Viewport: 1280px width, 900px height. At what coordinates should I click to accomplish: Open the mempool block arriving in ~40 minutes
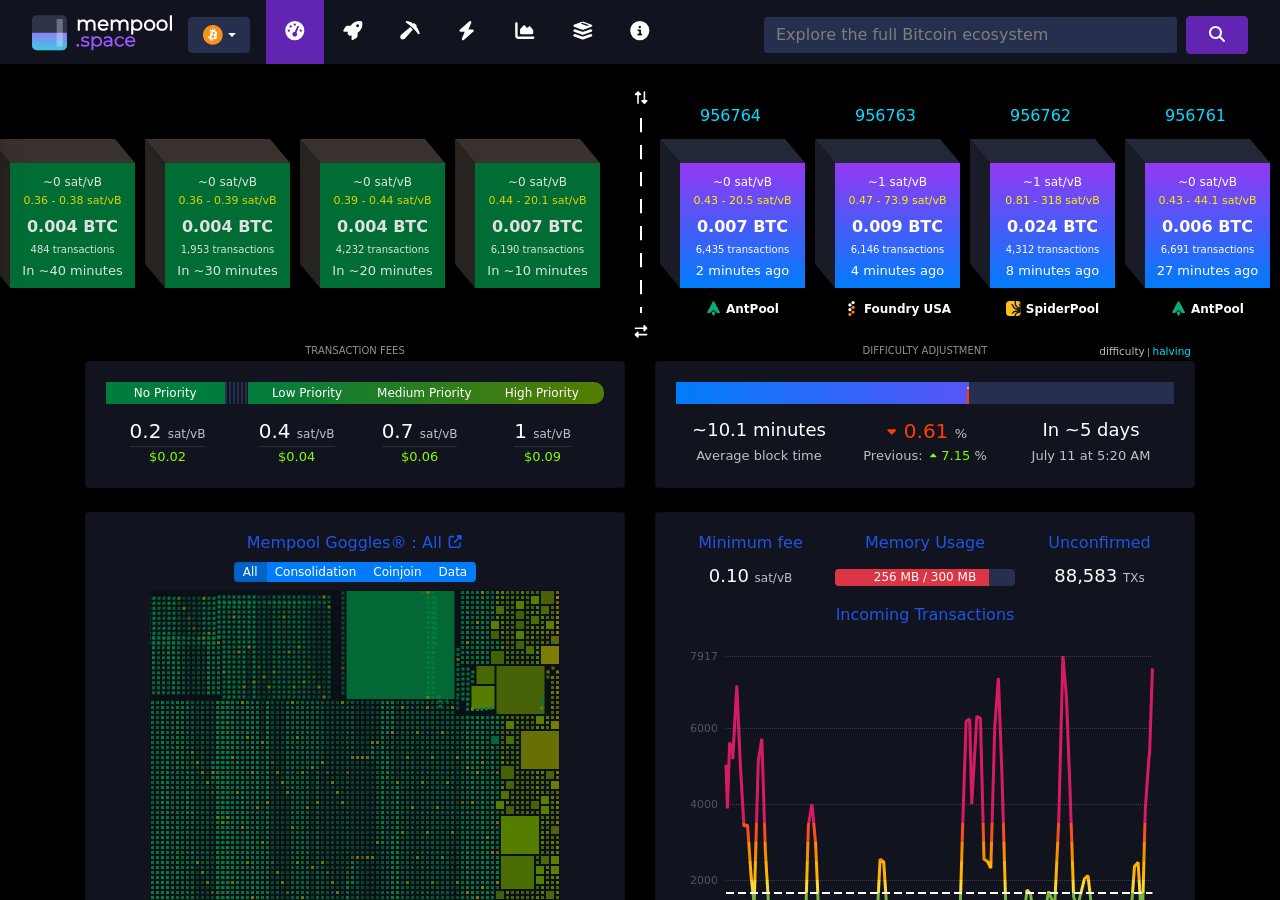[x=72, y=225]
